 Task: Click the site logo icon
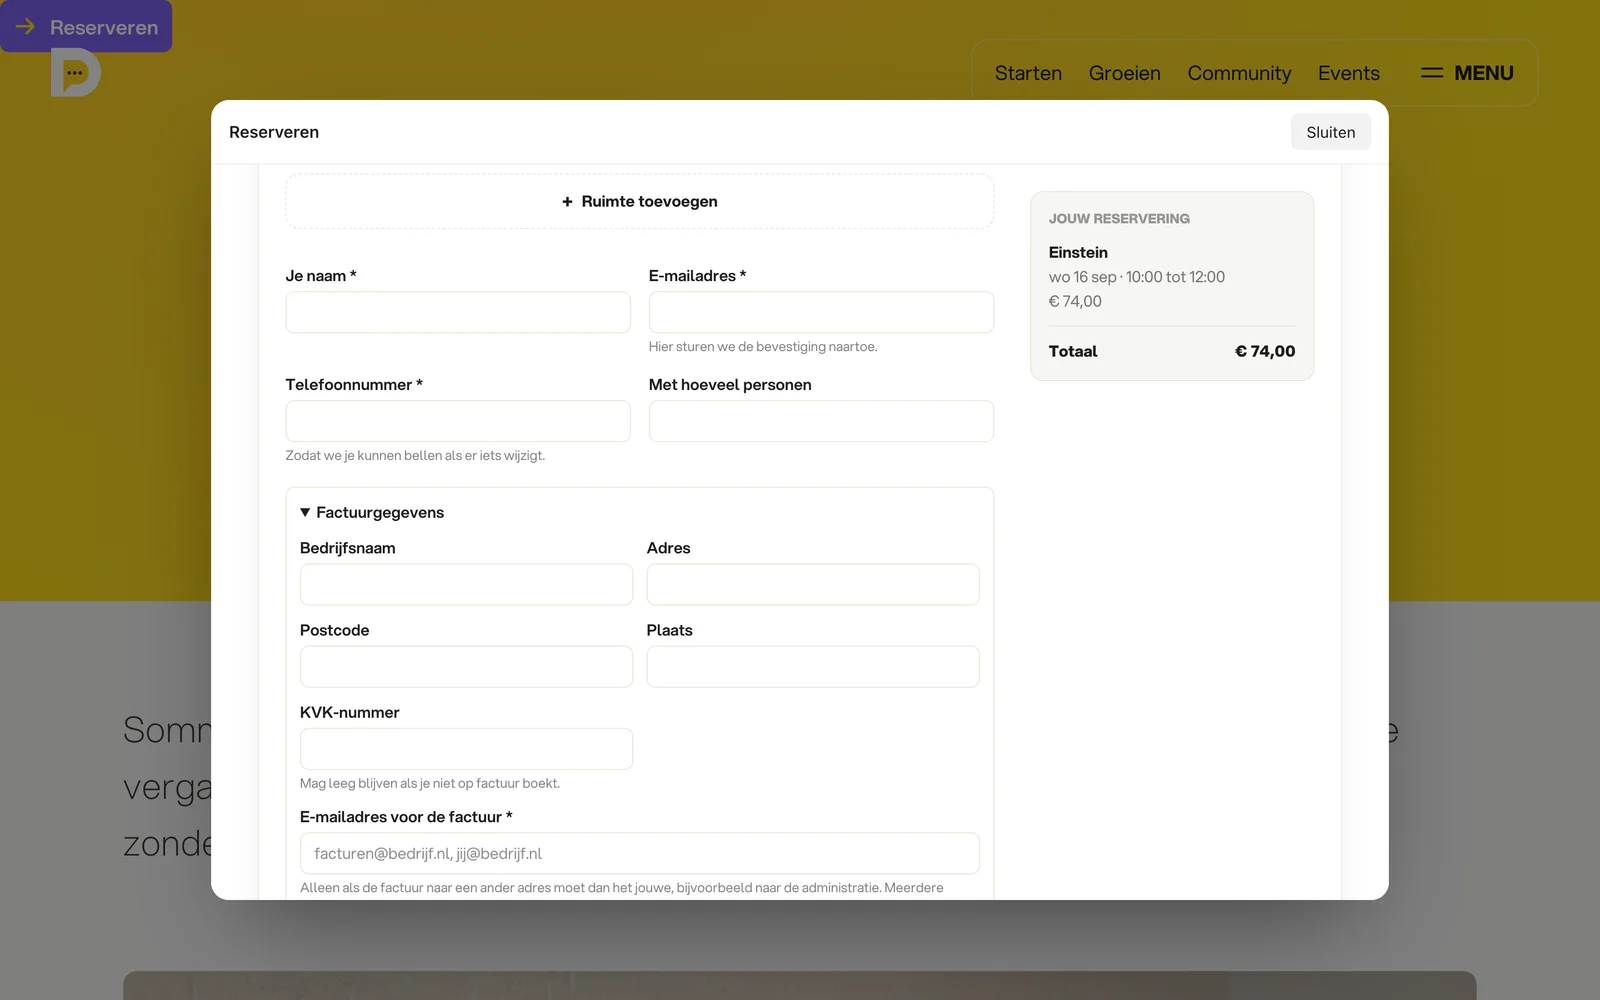coord(76,73)
